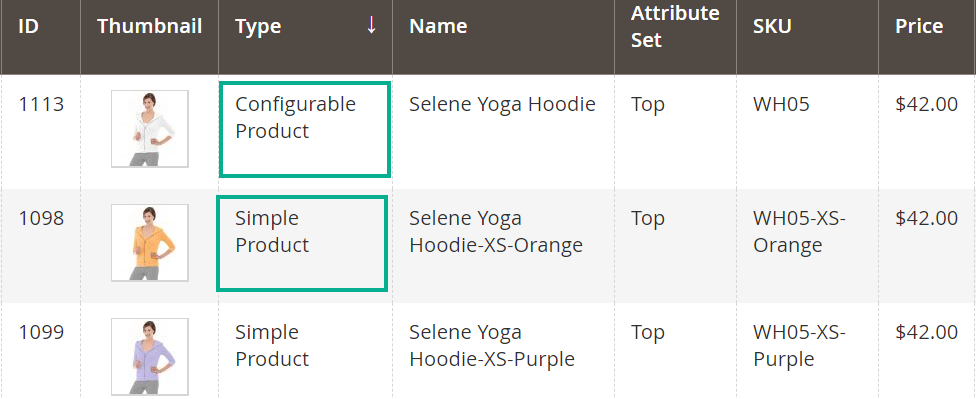Image resolution: width=976 pixels, height=399 pixels.
Task: Open Selene Yoga Hoodie-XS-Orange product row
Action: click(x=496, y=232)
